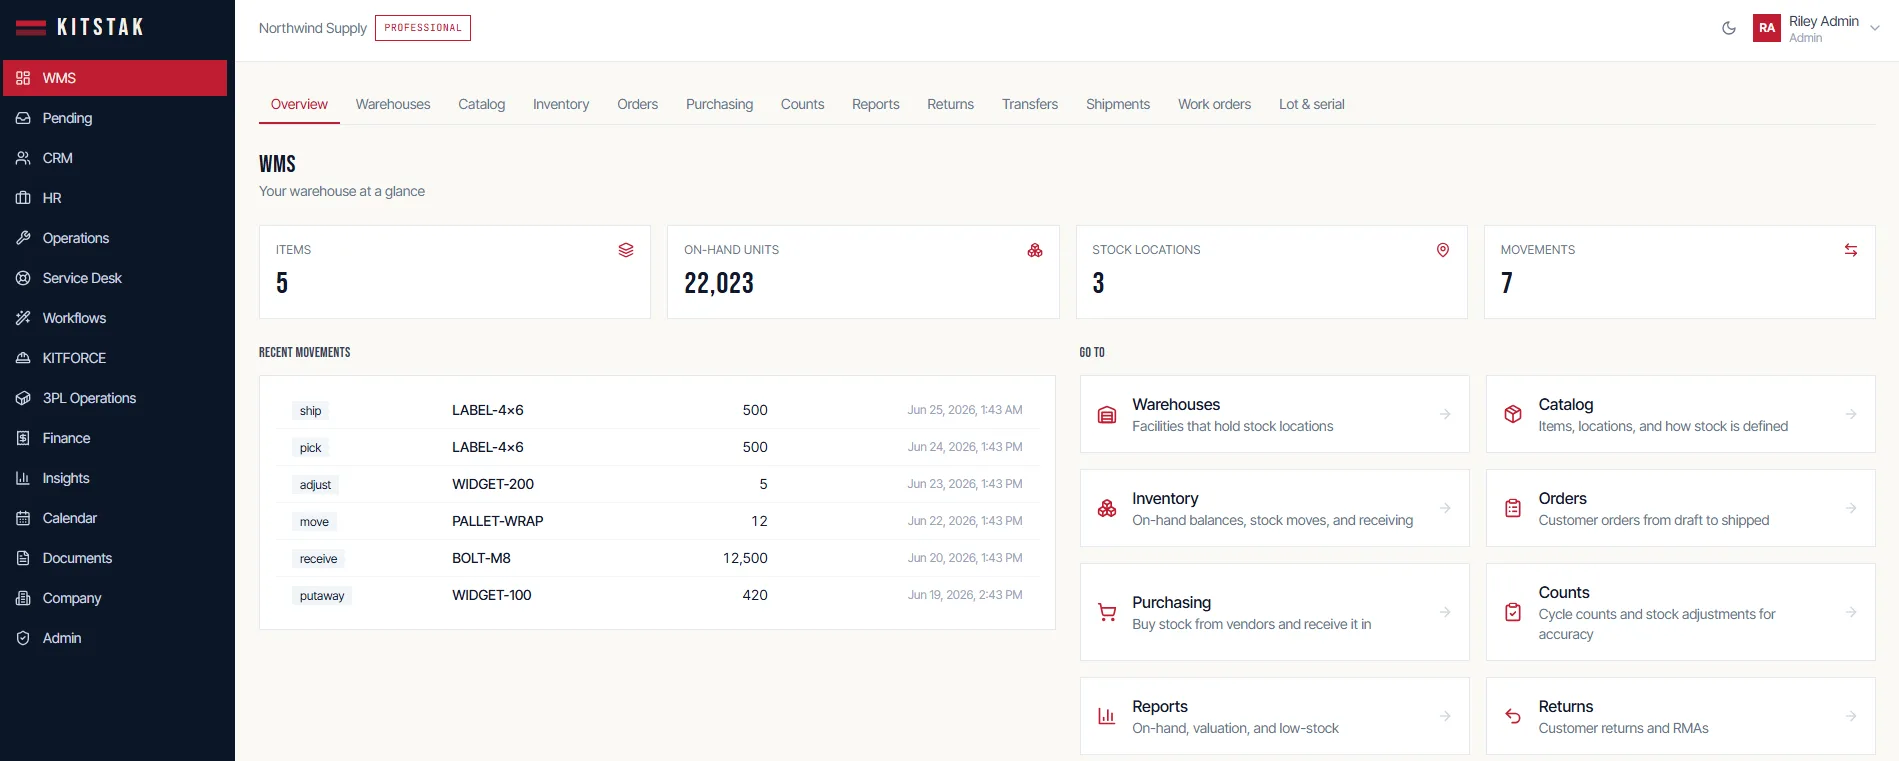
Task: Switch to the Work orders tab
Action: (1215, 104)
